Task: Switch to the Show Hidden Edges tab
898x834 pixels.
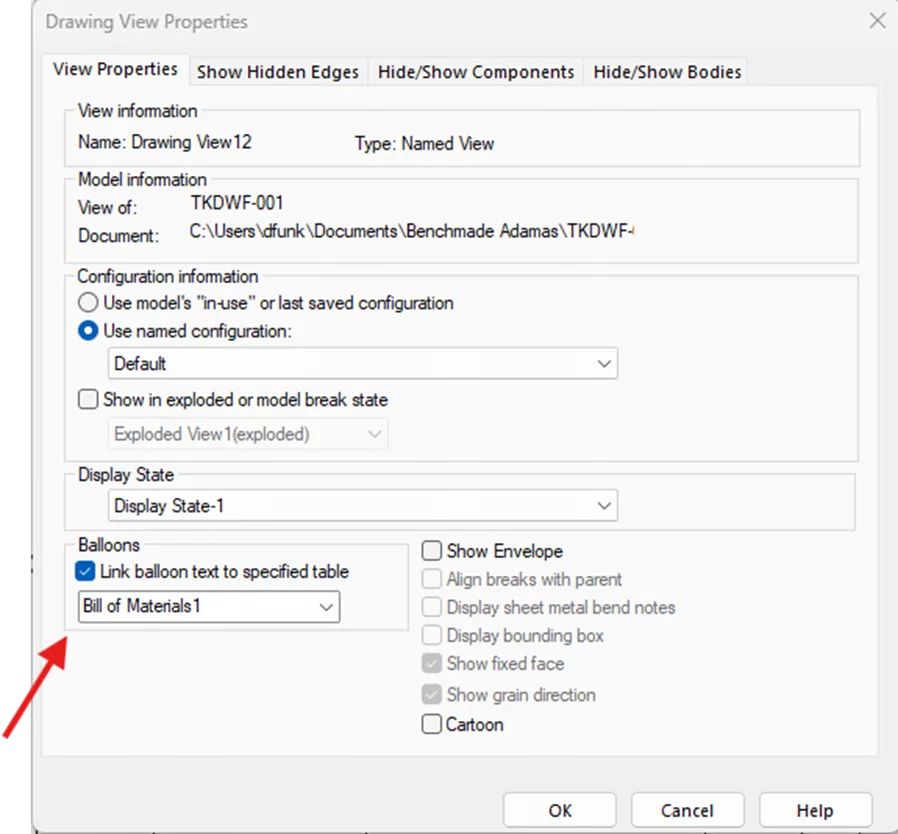Action: [278, 71]
